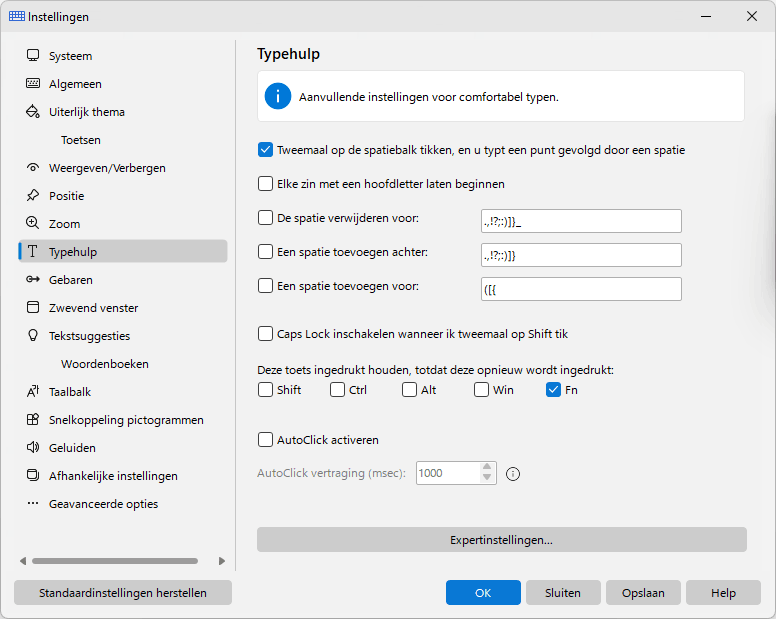Click the Geavanceerde opties ellipsis icon

[x=33, y=503]
